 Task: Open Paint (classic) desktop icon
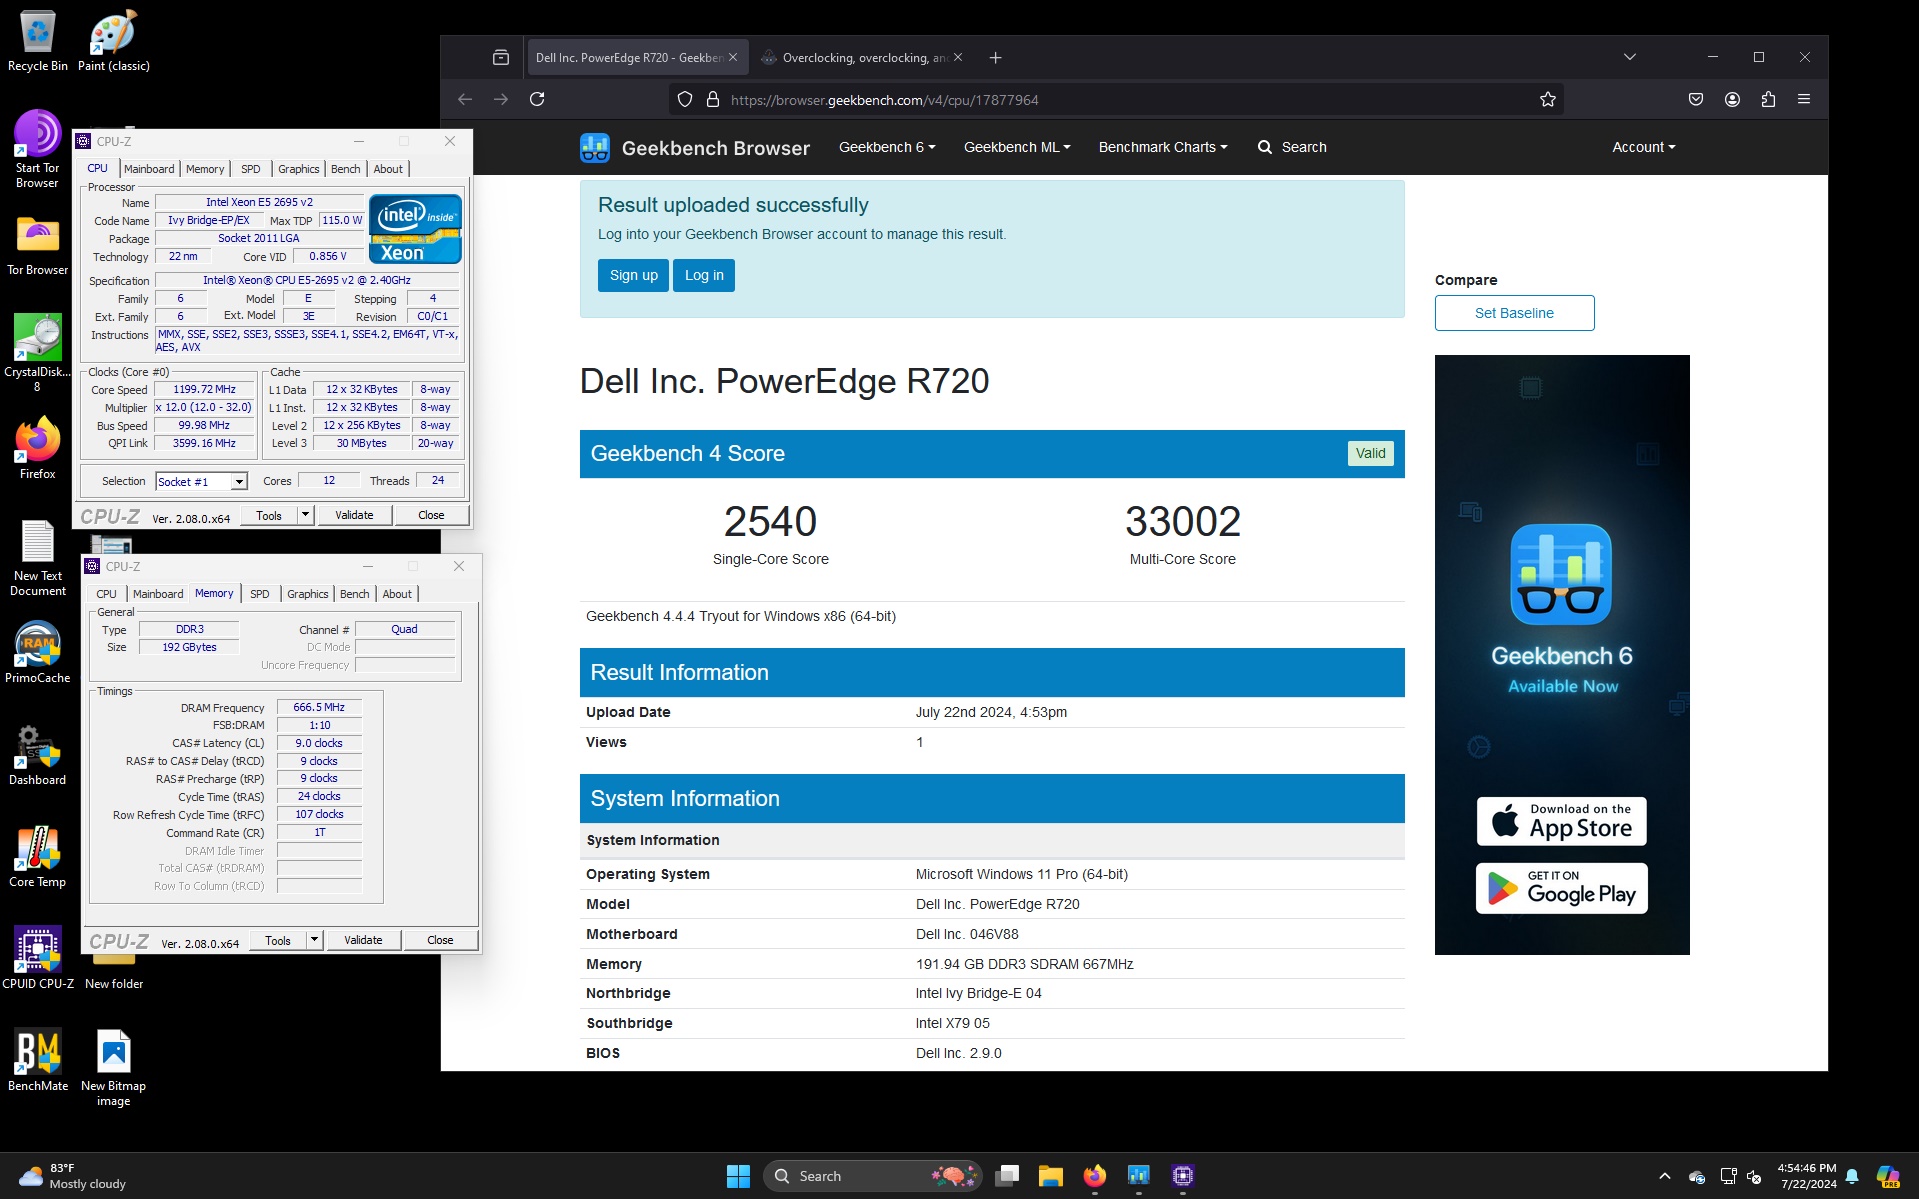113,41
